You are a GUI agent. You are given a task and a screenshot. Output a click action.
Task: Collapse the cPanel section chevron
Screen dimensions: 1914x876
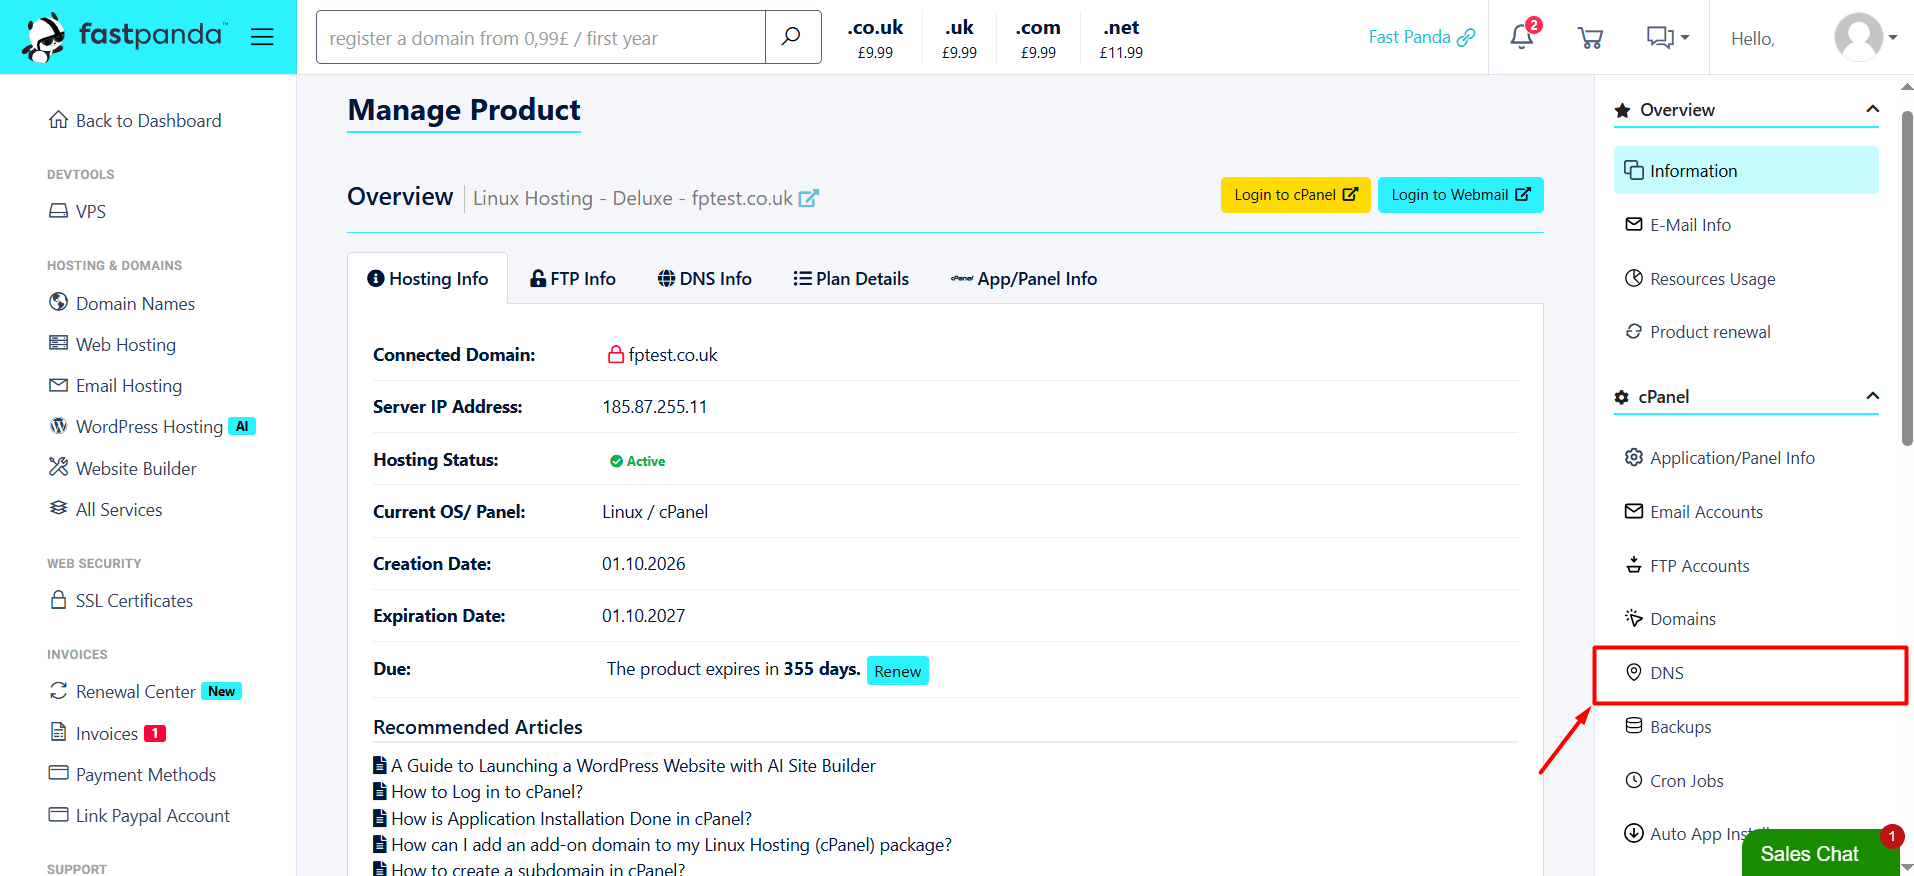1872,396
